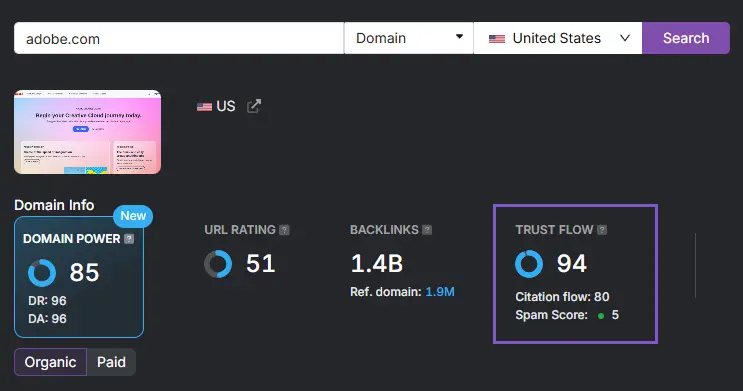Click the New badge on Domain Power
This screenshot has height=391, width=743.
(x=133, y=216)
